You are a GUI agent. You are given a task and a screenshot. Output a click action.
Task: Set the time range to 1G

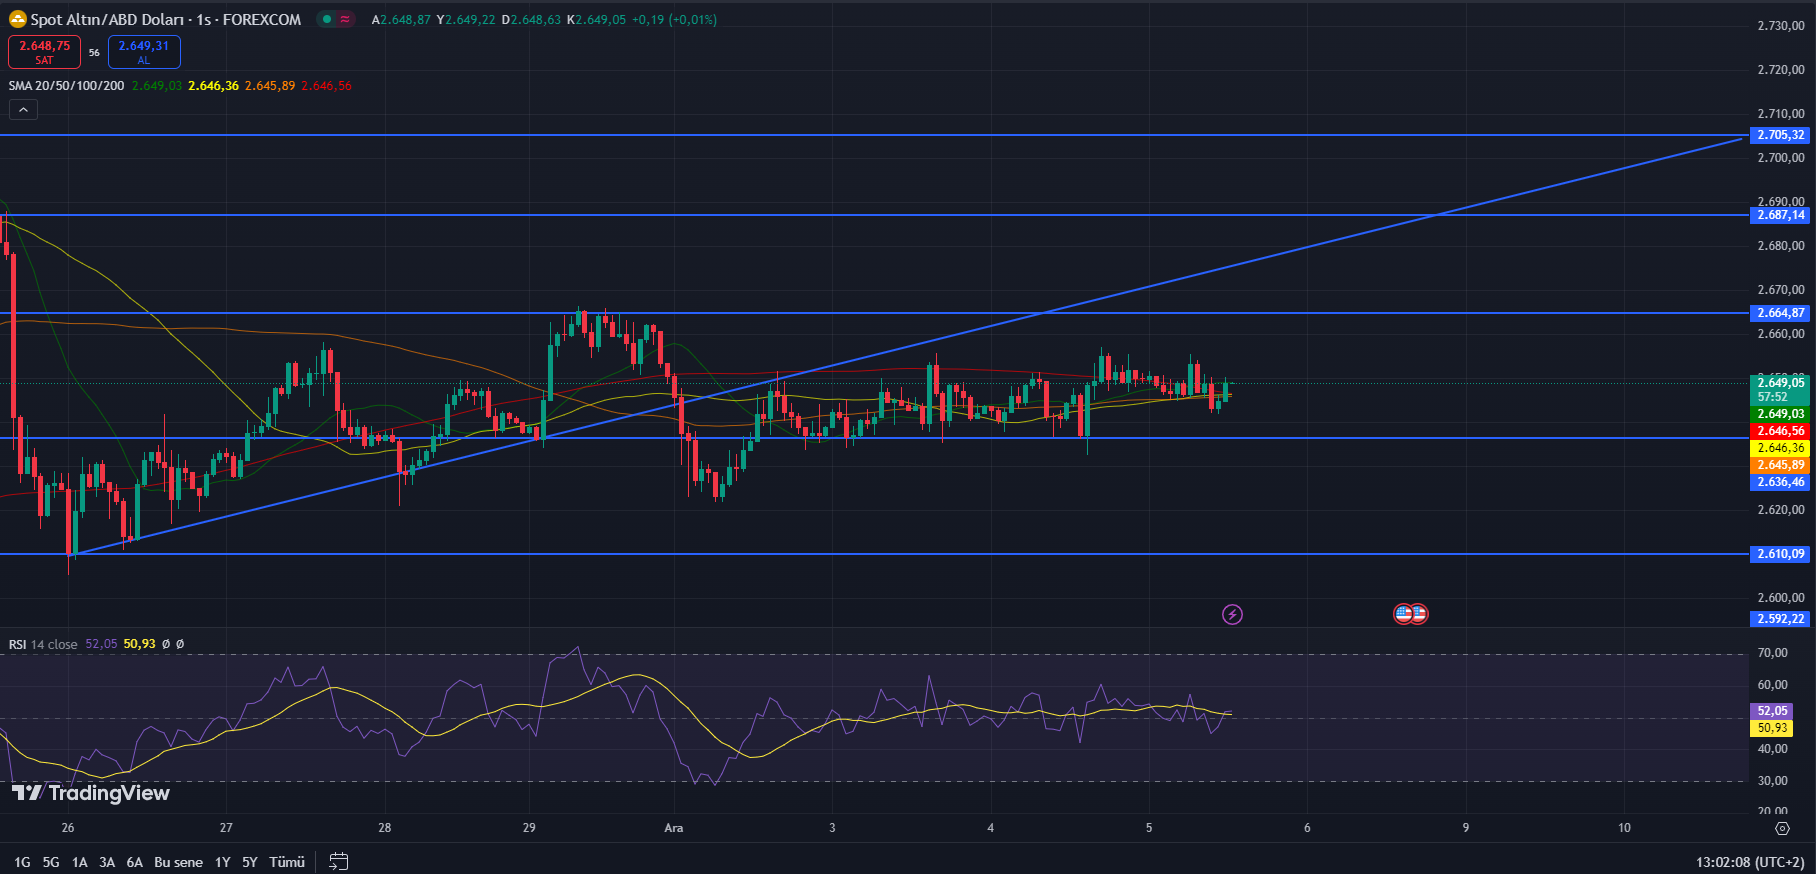pyautogui.click(x=22, y=862)
